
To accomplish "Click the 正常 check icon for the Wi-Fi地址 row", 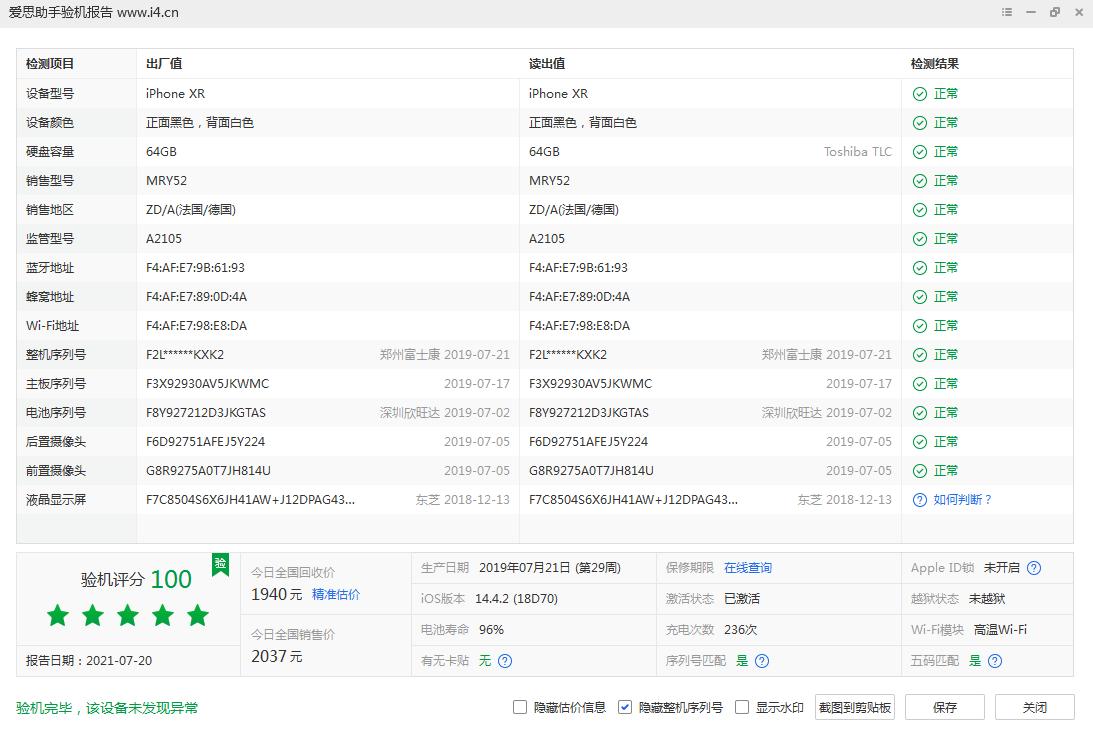I will [919, 325].
